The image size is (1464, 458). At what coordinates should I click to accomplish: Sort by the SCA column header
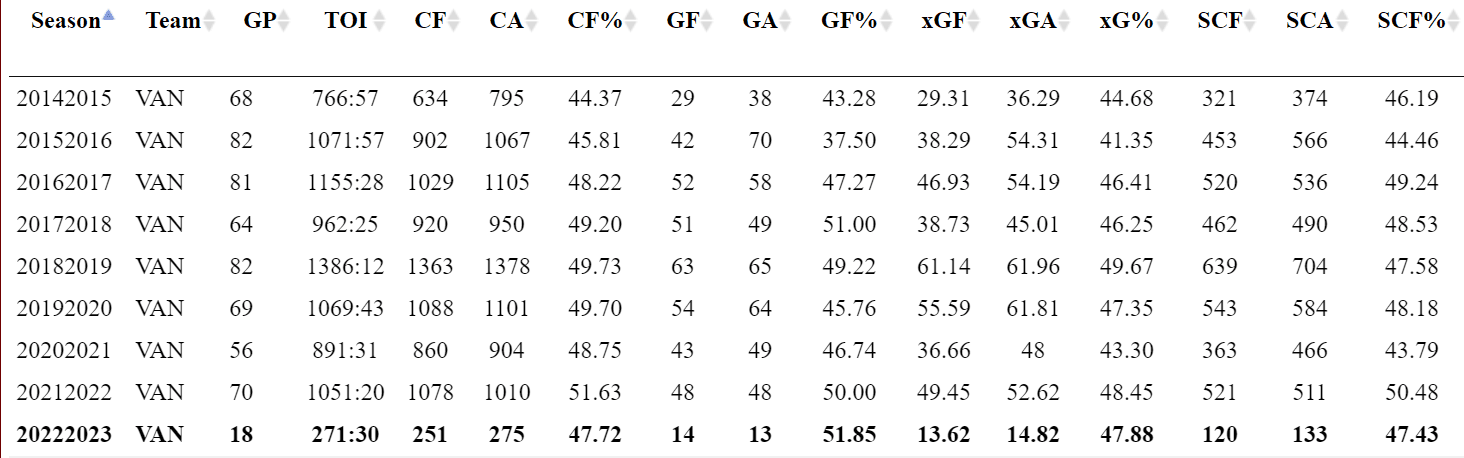point(1309,21)
